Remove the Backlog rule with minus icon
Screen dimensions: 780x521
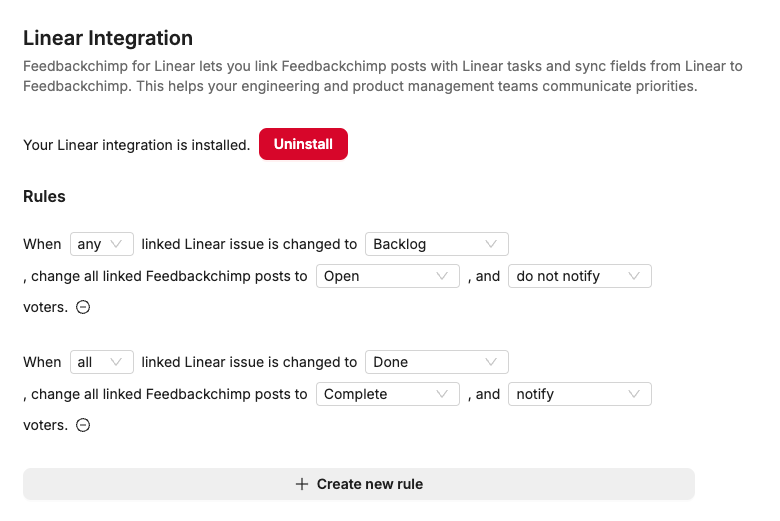84,307
